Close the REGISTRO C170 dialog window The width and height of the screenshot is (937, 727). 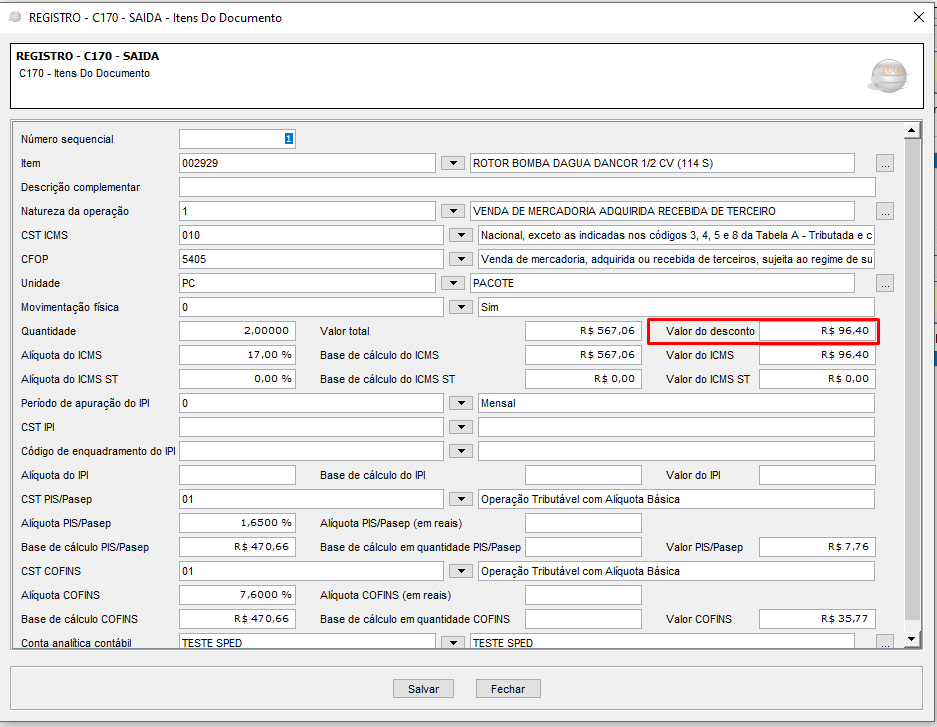(x=919, y=17)
